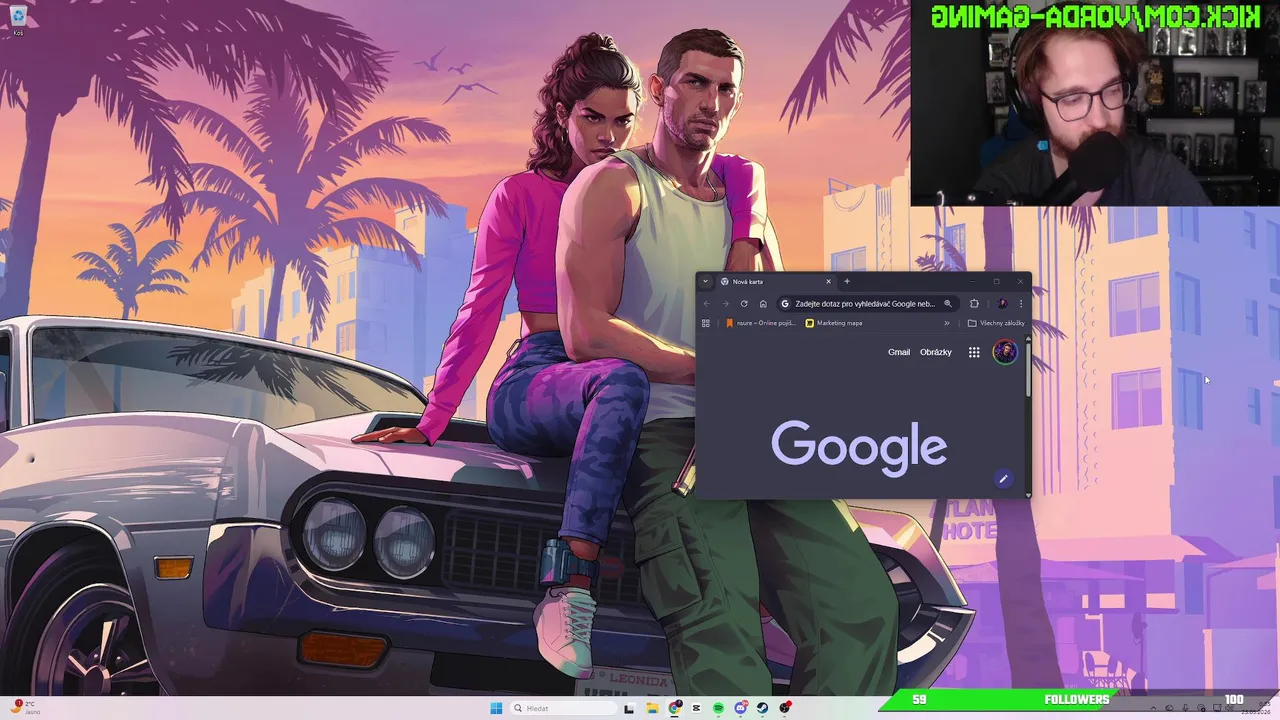Open Steam from the taskbar
This screenshot has width=1280, height=720.
[762, 708]
